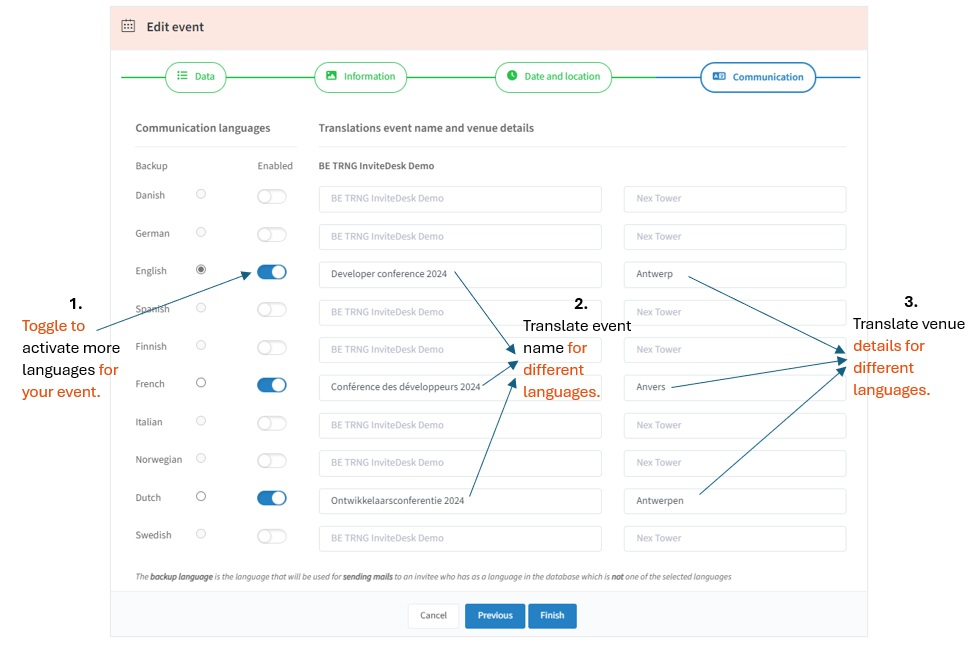
Task: Click the image icon in Information step
Action: pyautogui.click(x=331, y=76)
